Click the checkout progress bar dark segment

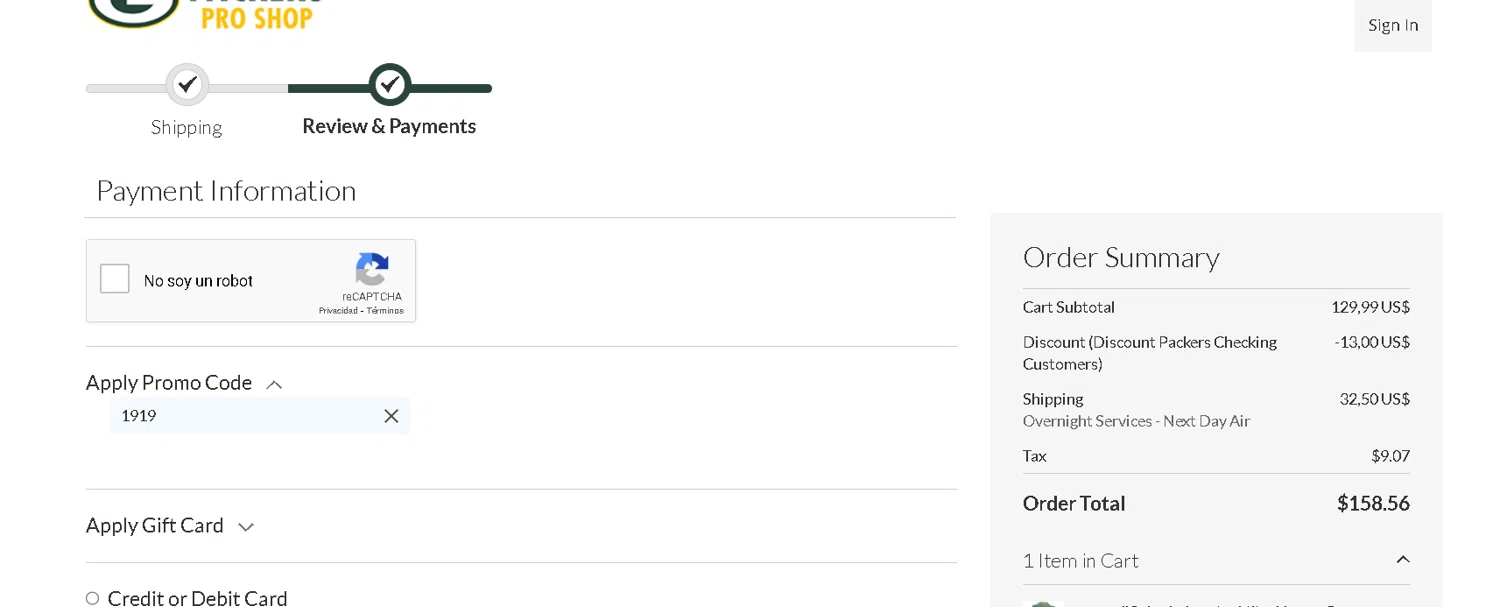[x=450, y=88]
